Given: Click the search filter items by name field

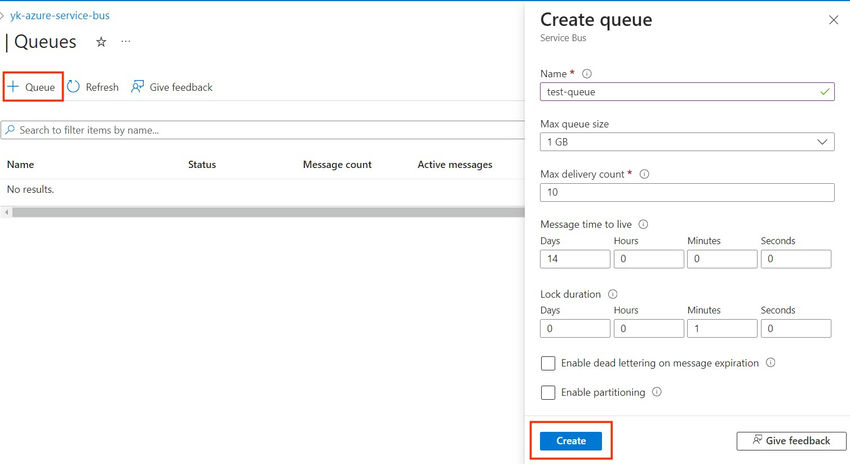Looking at the screenshot, I should click(260, 130).
